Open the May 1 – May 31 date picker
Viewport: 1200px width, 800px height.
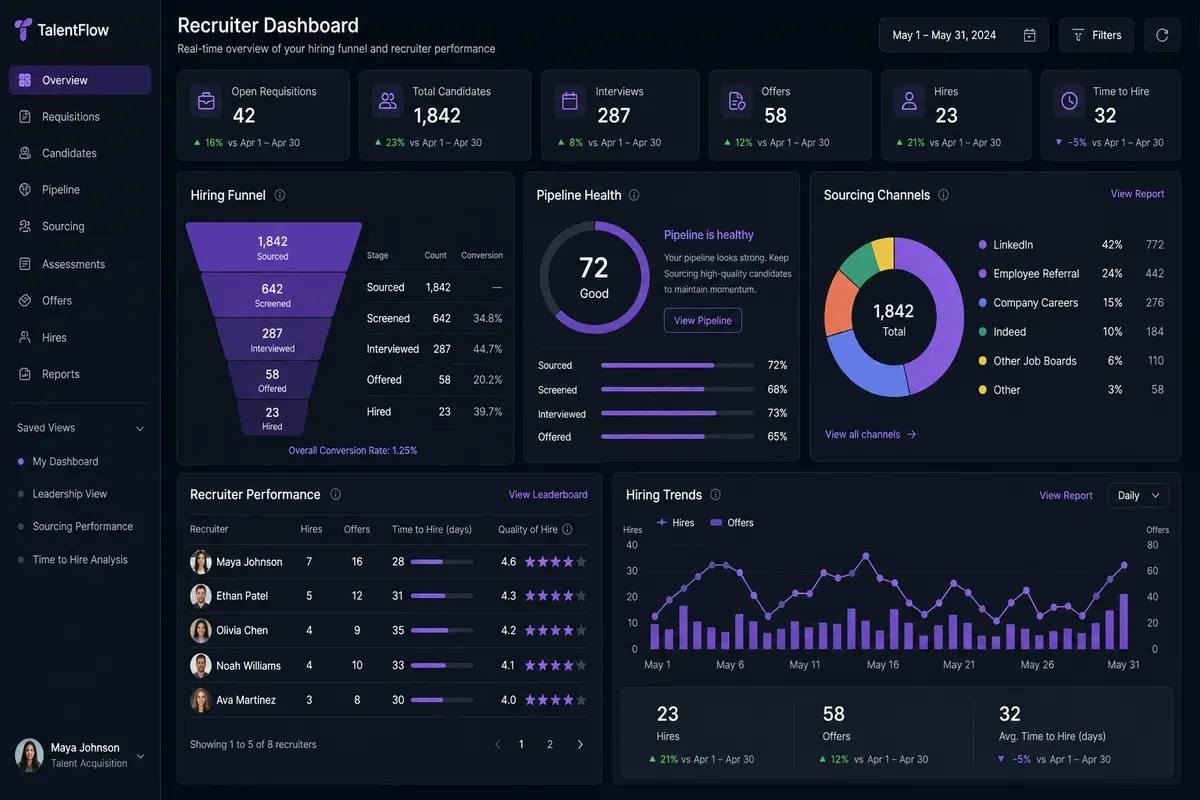pyautogui.click(x=964, y=35)
